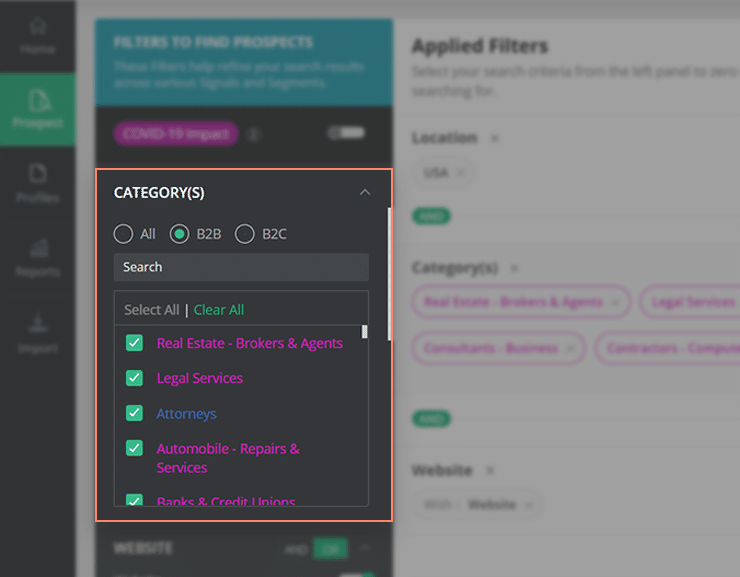Screen dimensions: 740x577
Task: Click the Clear All link
Action: click(219, 310)
